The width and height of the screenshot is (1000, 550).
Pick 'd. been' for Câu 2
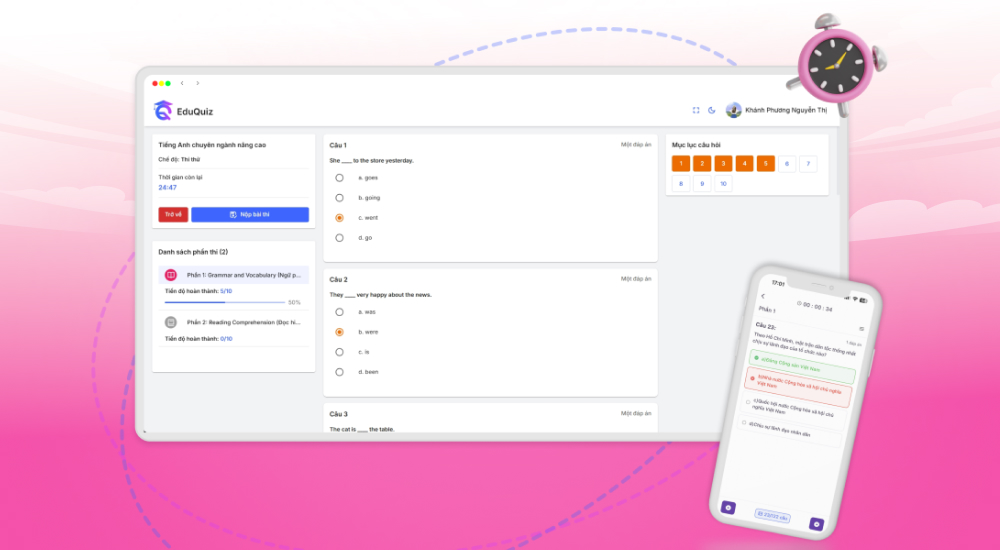pos(340,371)
